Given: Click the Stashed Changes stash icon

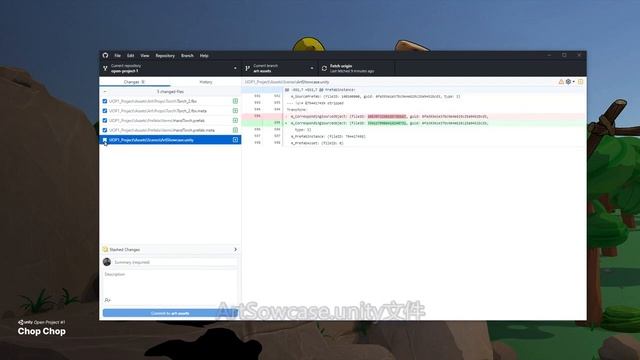Looking at the screenshot, I should (x=105, y=249).
